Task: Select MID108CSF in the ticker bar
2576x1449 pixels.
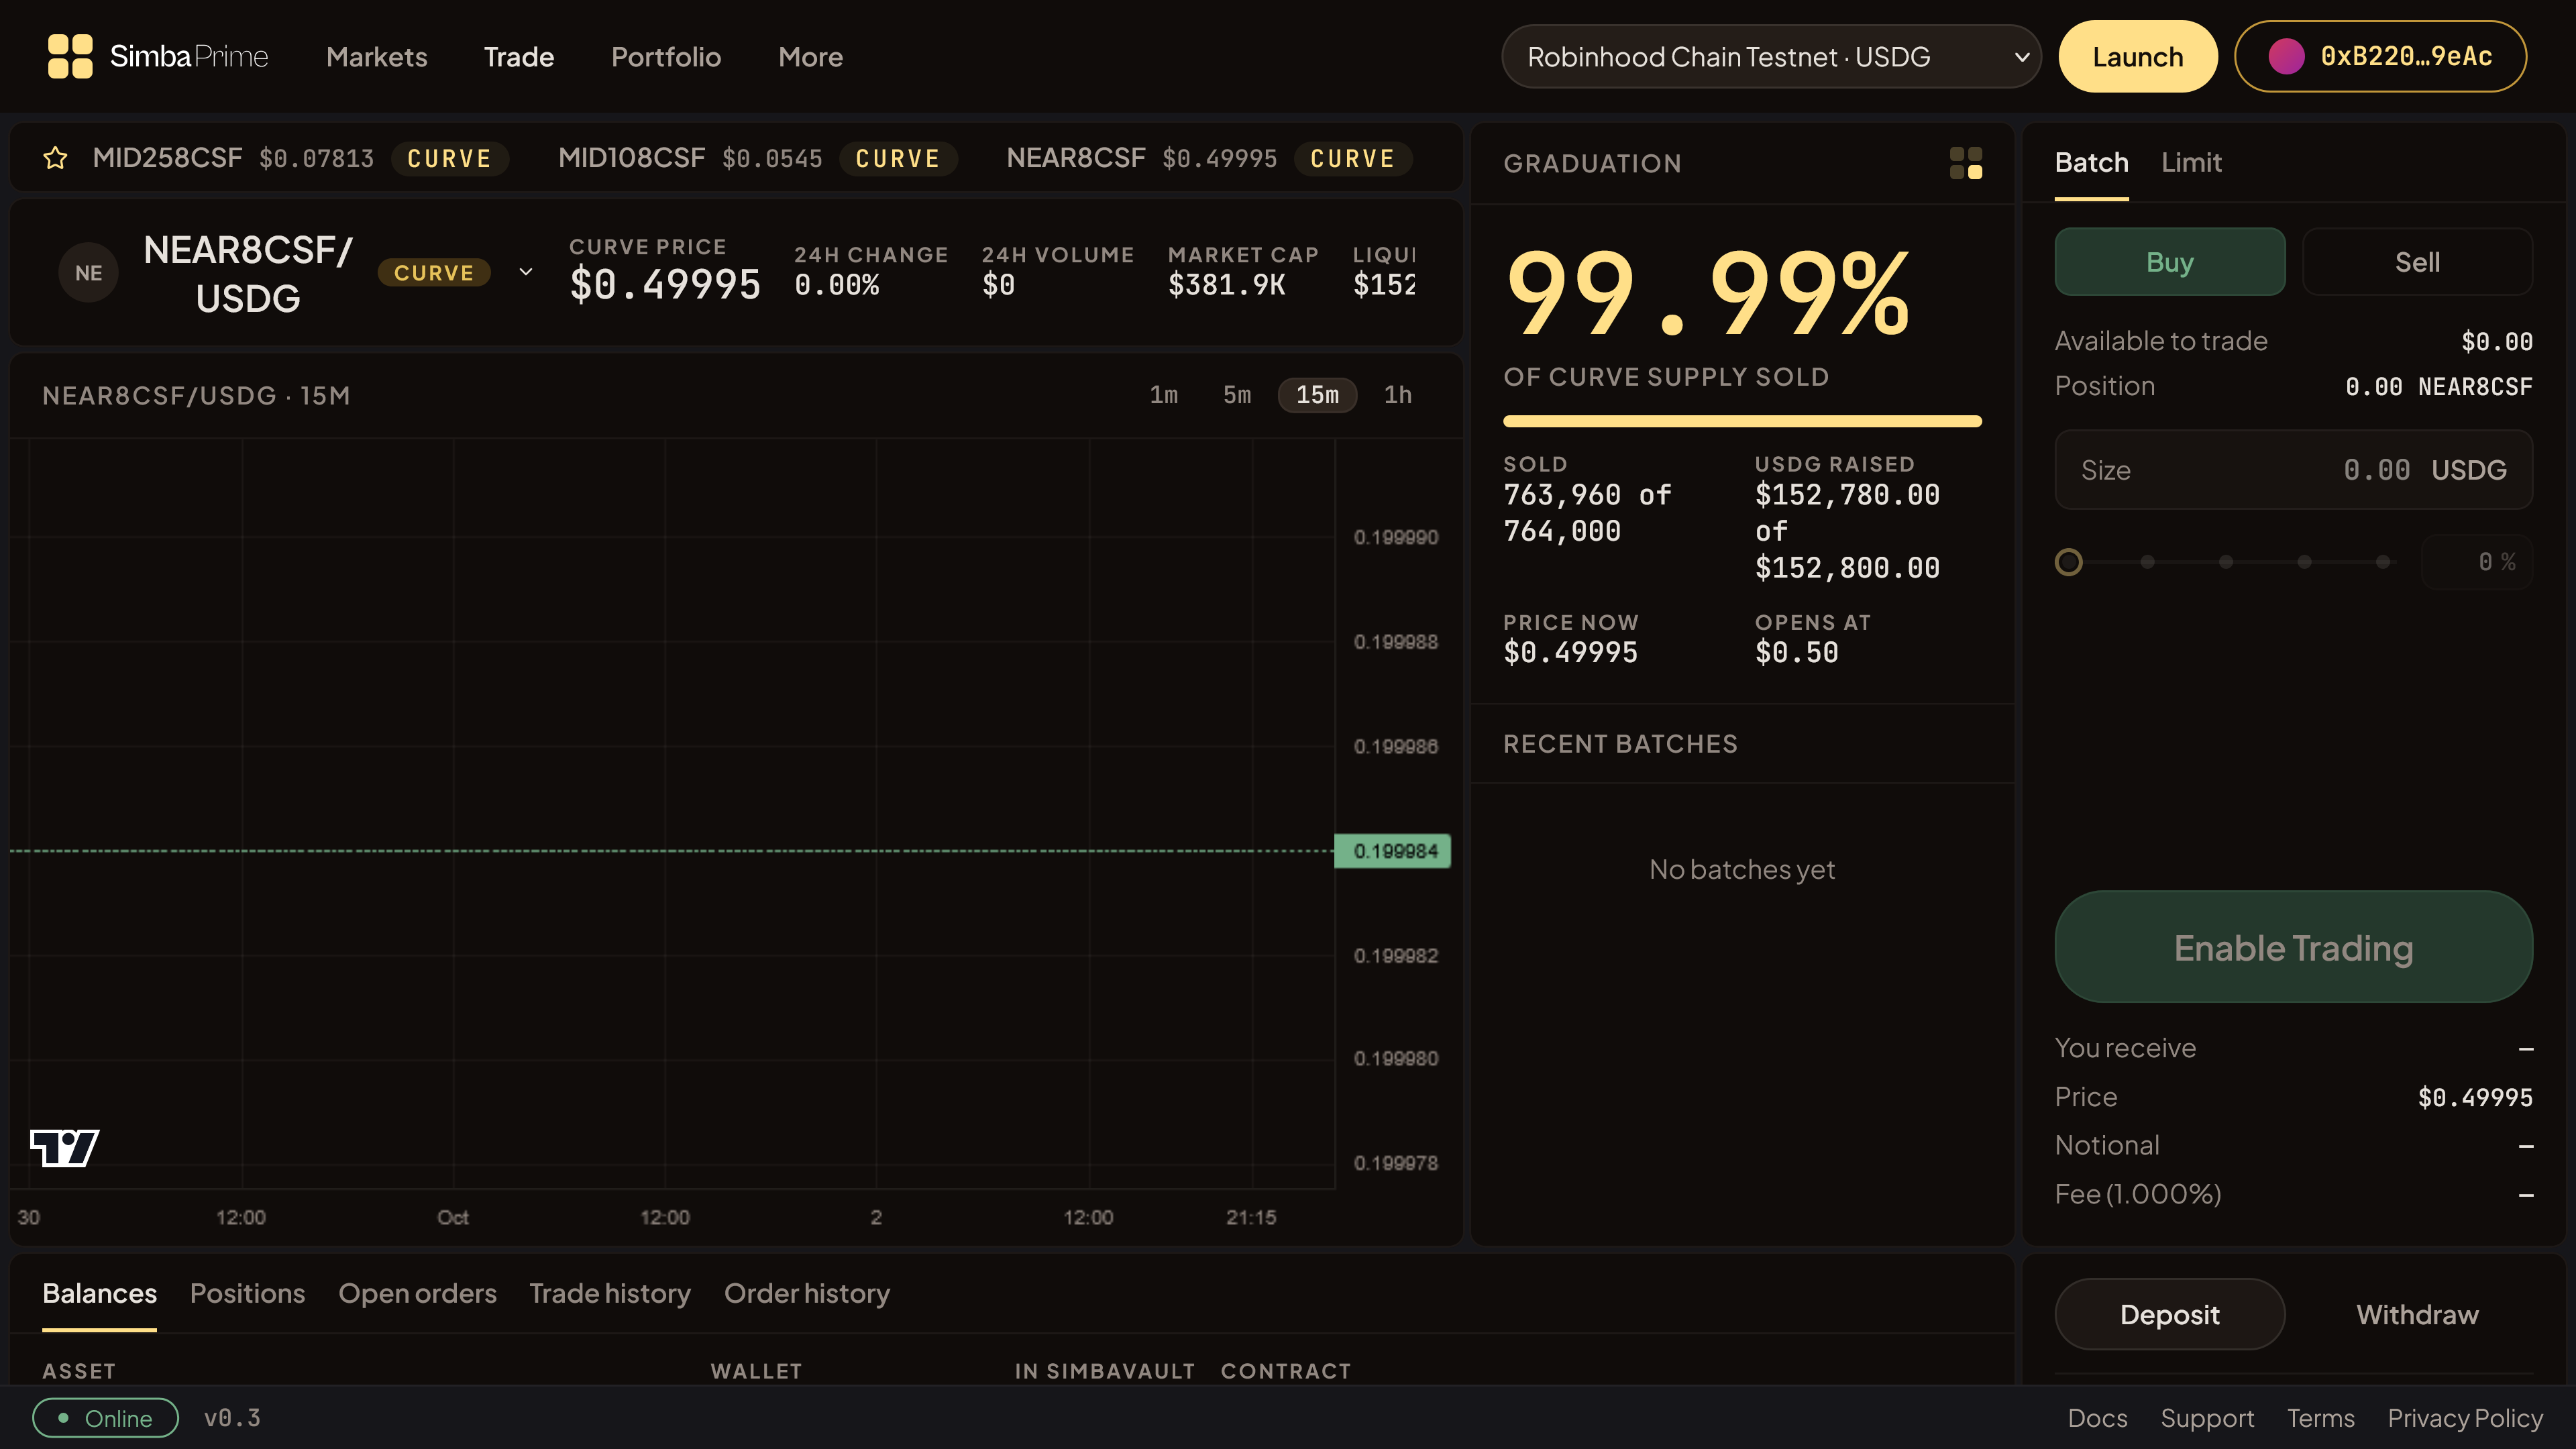Action: (757, 158)
